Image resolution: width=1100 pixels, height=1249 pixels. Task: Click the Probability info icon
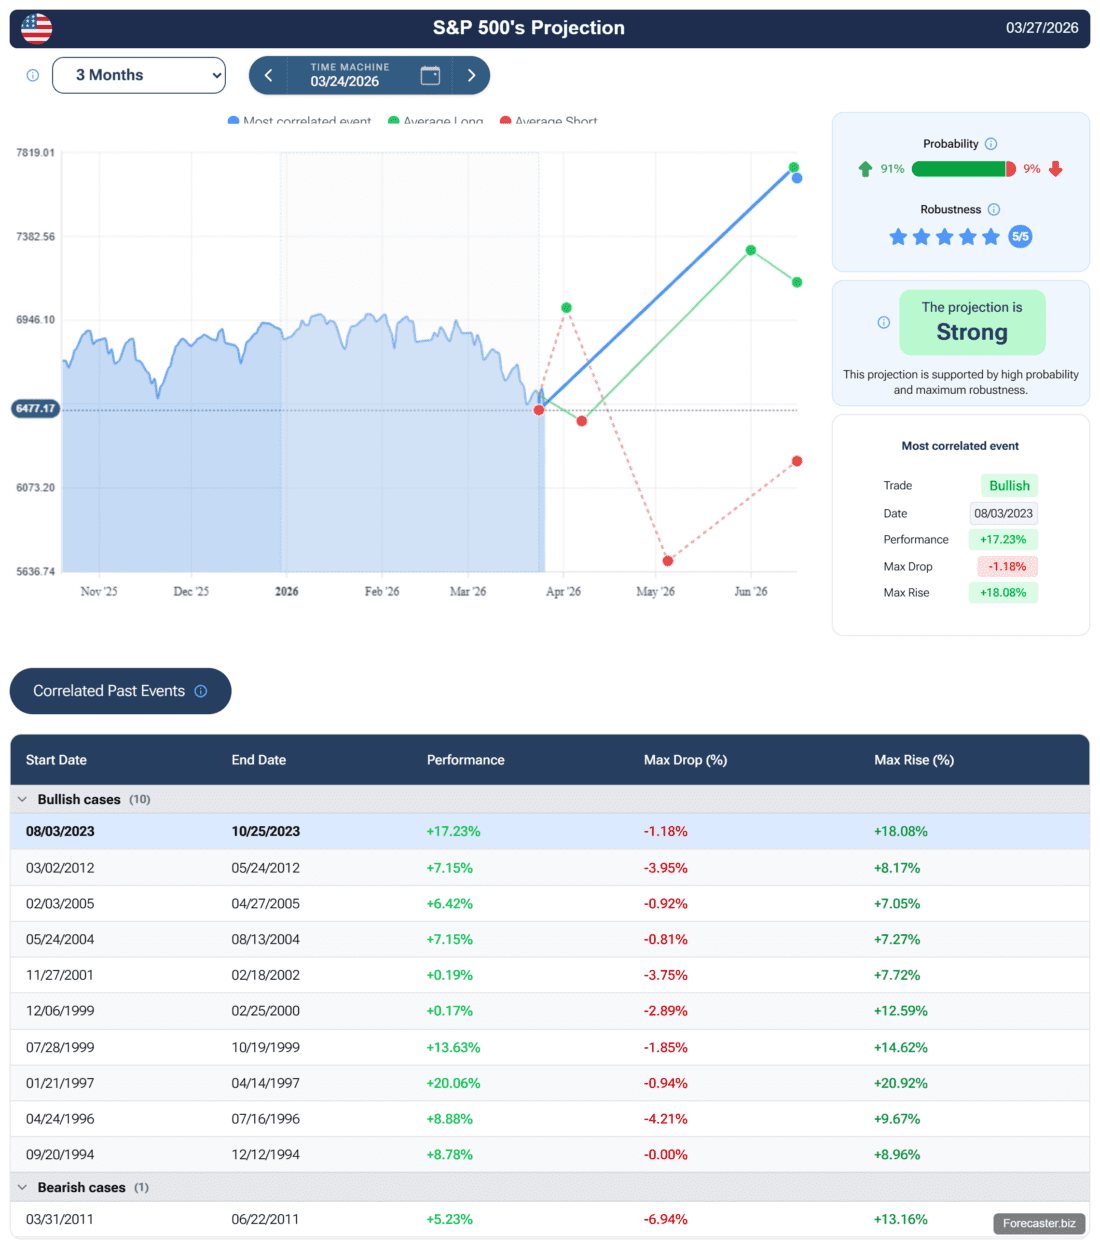click(991, 144)
